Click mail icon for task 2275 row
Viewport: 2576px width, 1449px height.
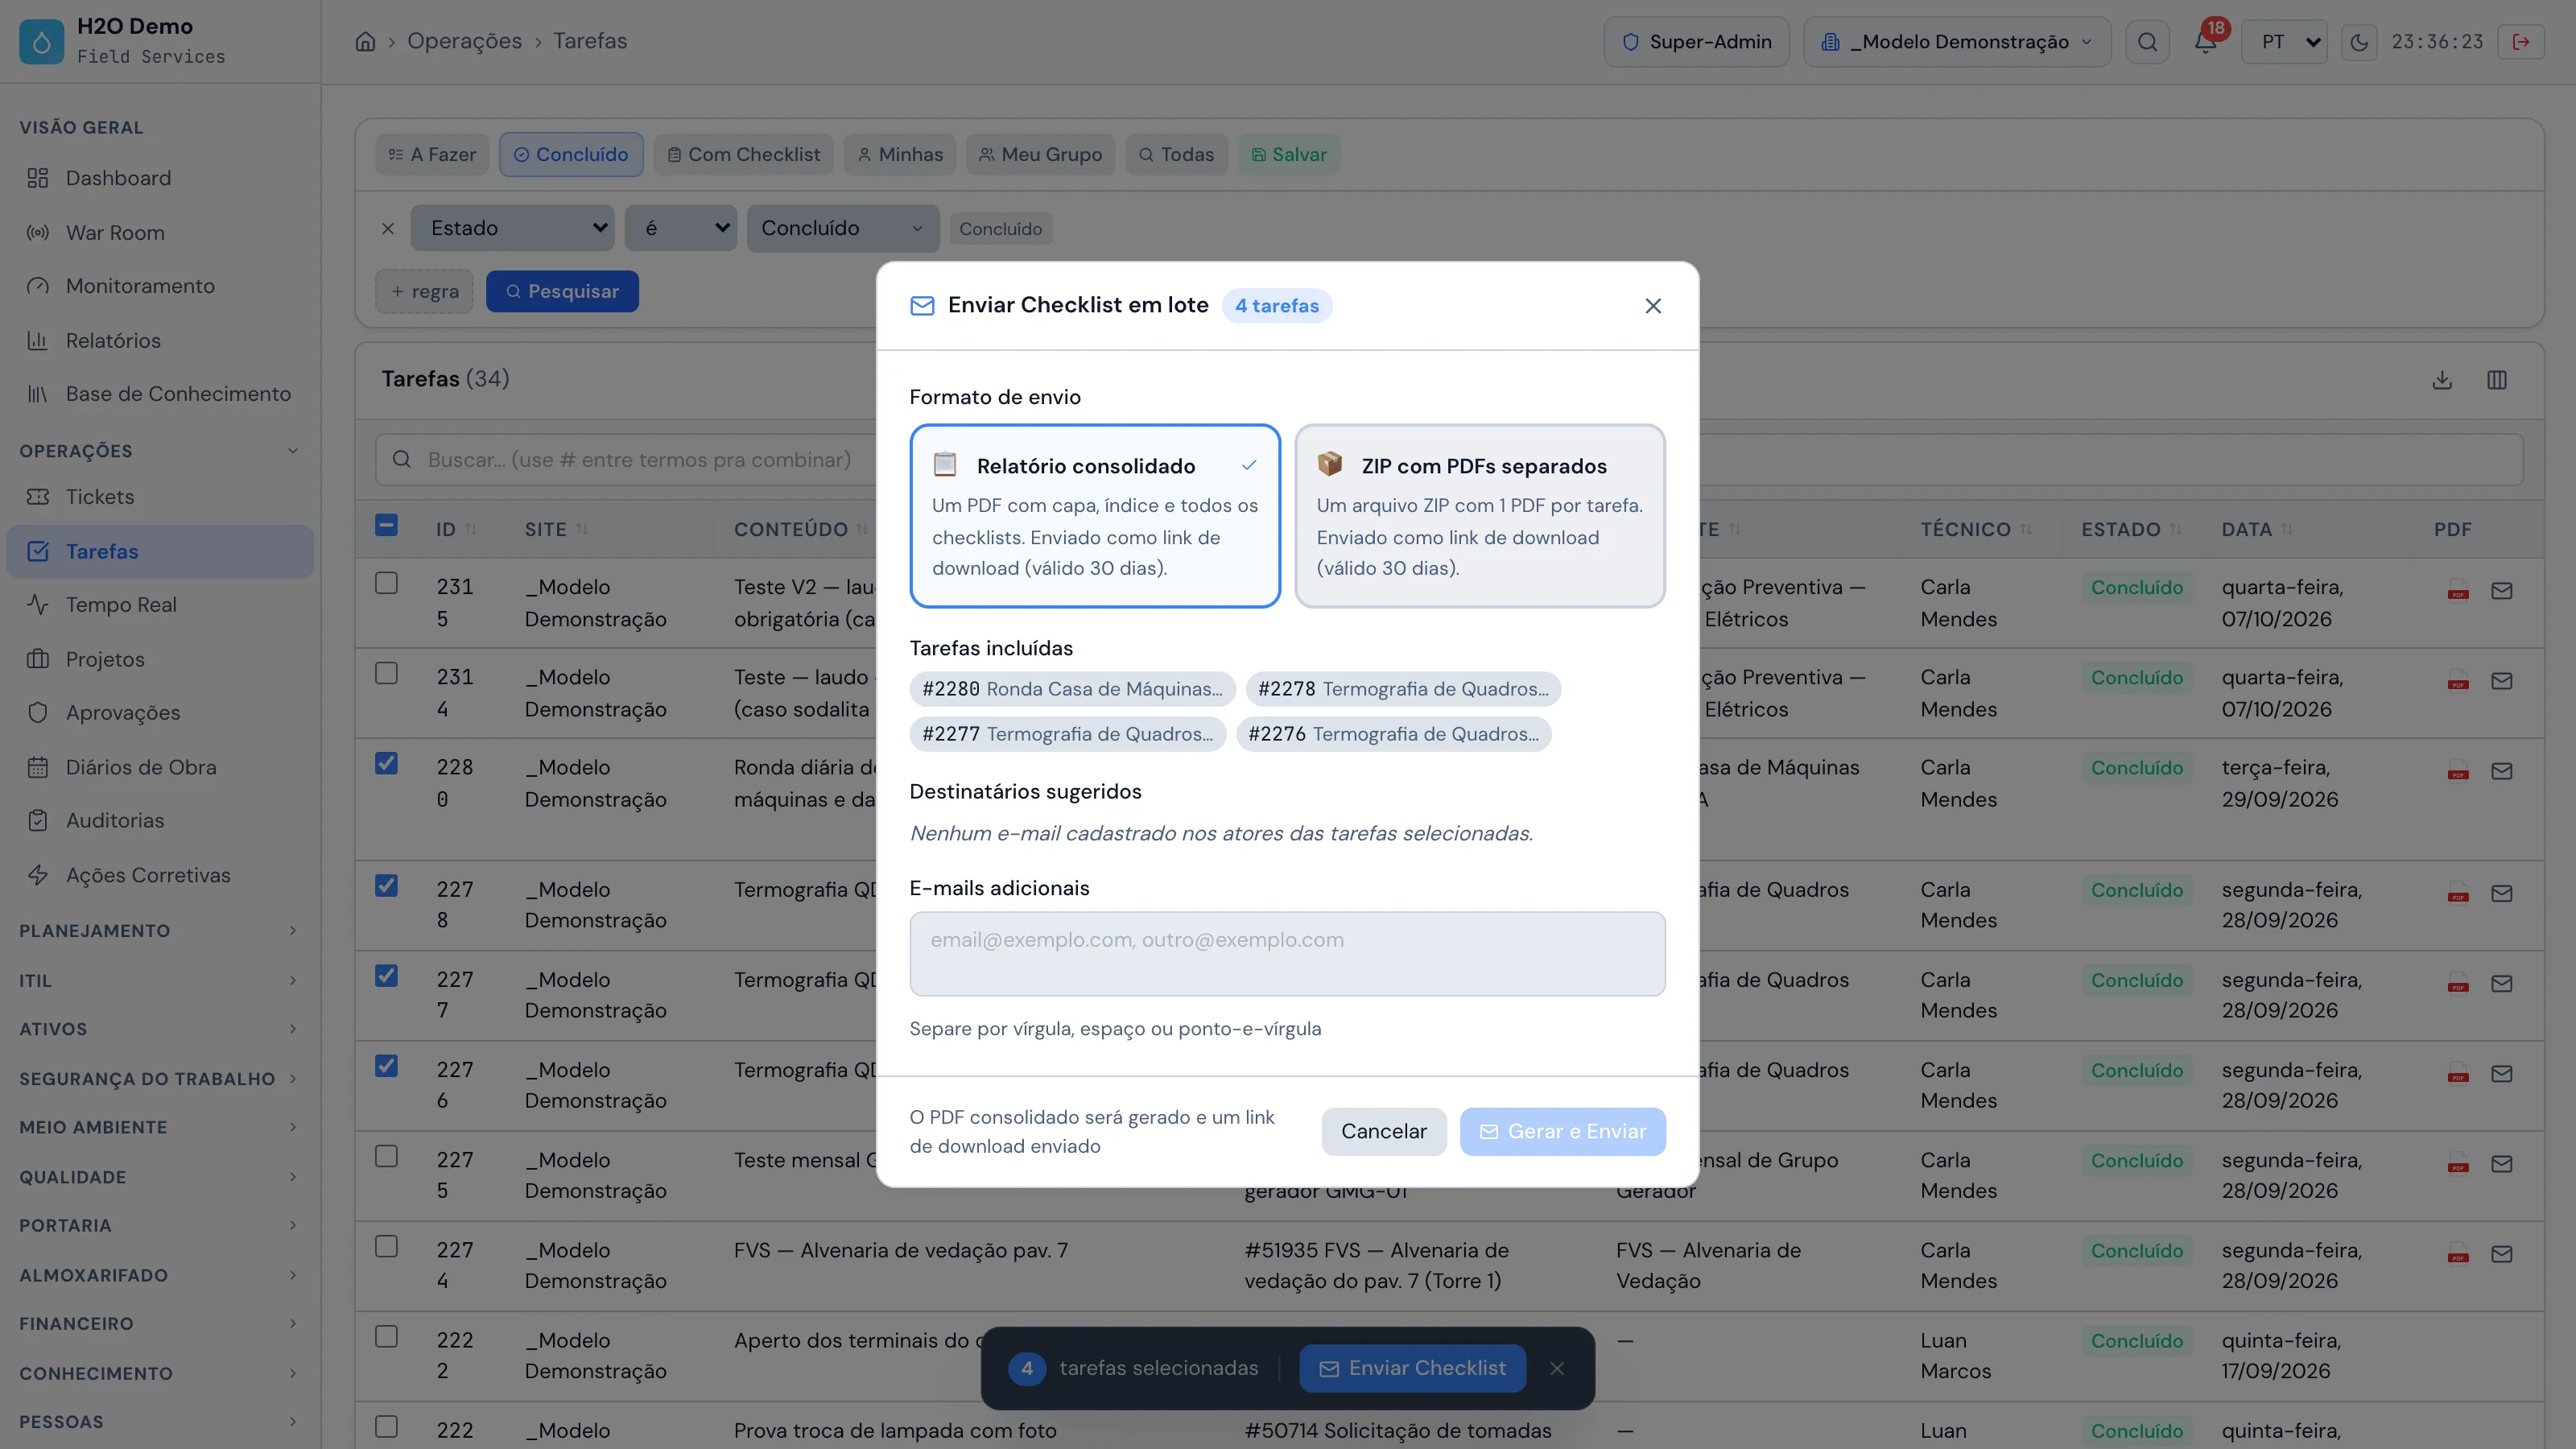[x=2501, y=1164]
